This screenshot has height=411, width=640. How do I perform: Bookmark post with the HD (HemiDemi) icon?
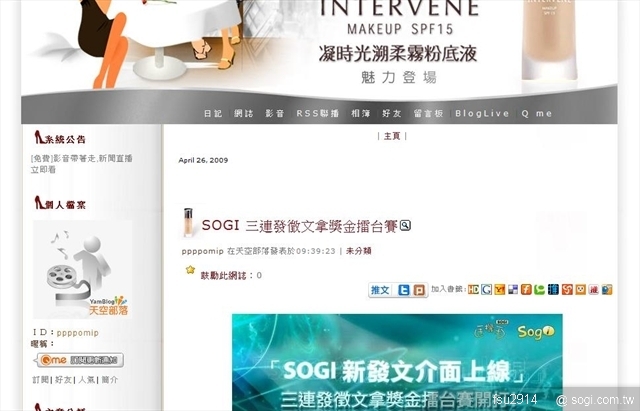473,289
